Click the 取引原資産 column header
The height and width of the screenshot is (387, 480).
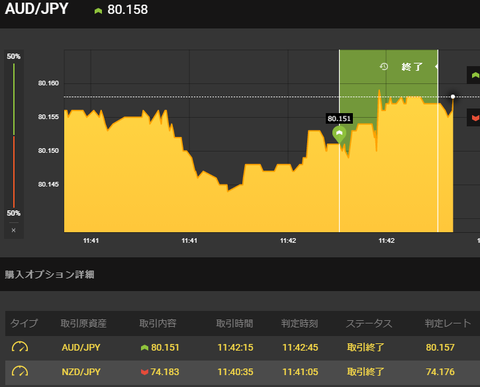tap(84, 323)
